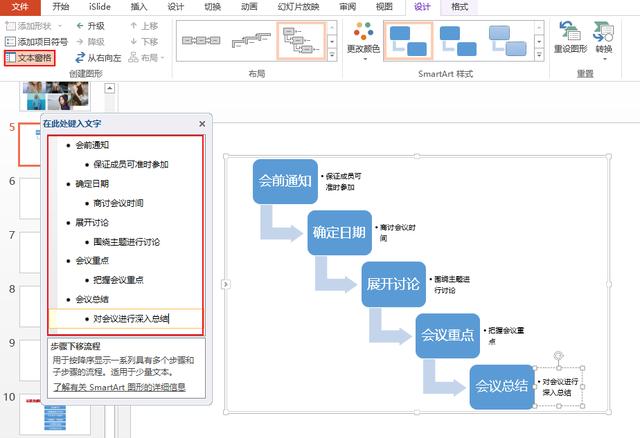Open the 布局 dropdown in 创建图形 group

(x=147, y=58)
